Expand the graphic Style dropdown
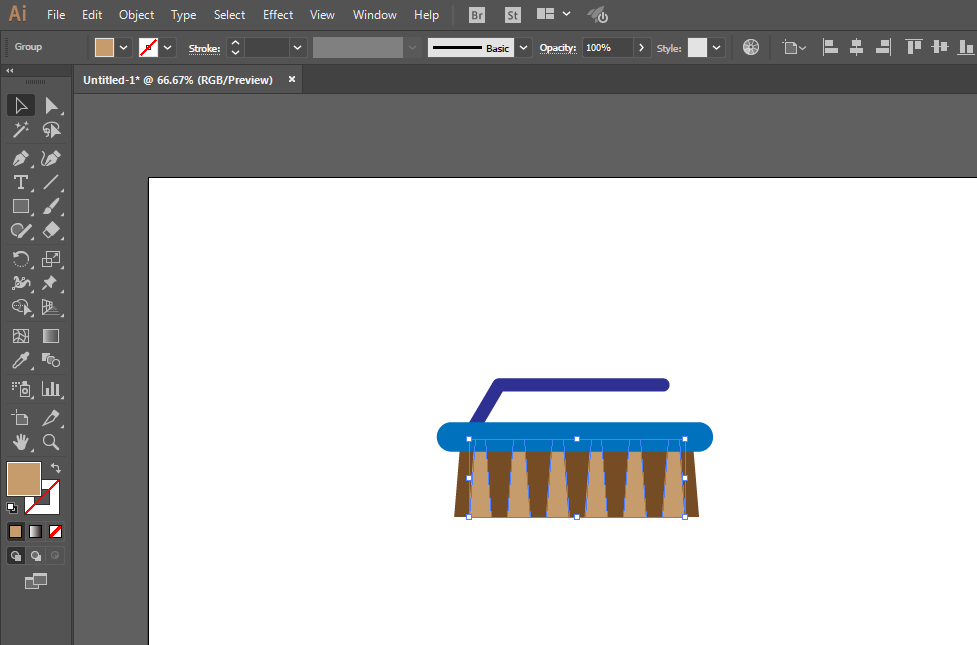Viewport: 977px width, 645px height. click(x=717, y=48)
